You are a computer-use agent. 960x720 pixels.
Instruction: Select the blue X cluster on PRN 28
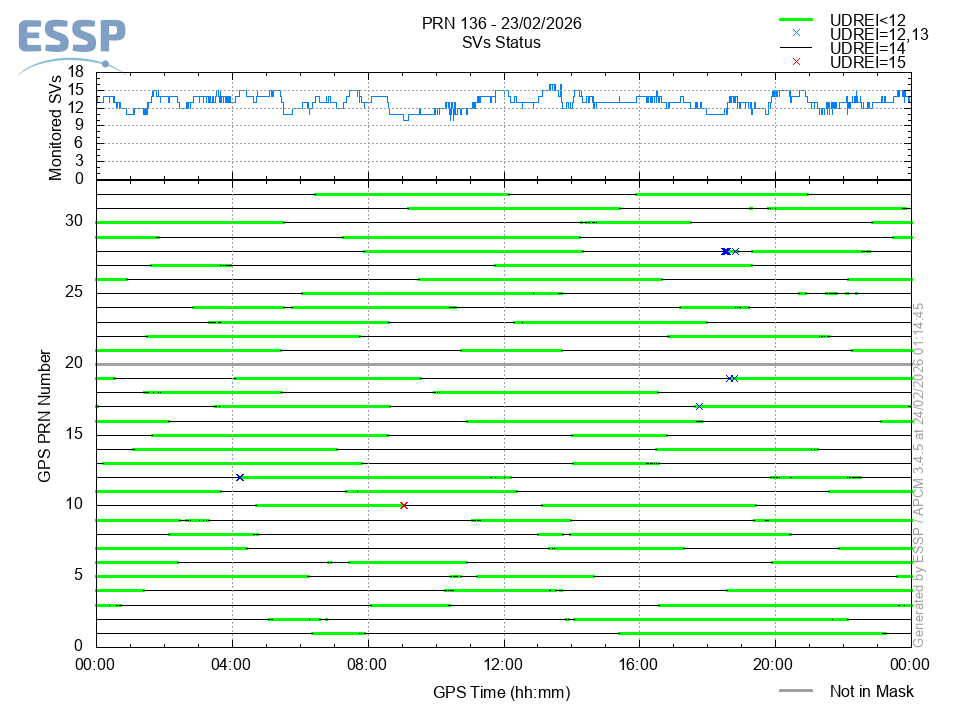point(727,251)
